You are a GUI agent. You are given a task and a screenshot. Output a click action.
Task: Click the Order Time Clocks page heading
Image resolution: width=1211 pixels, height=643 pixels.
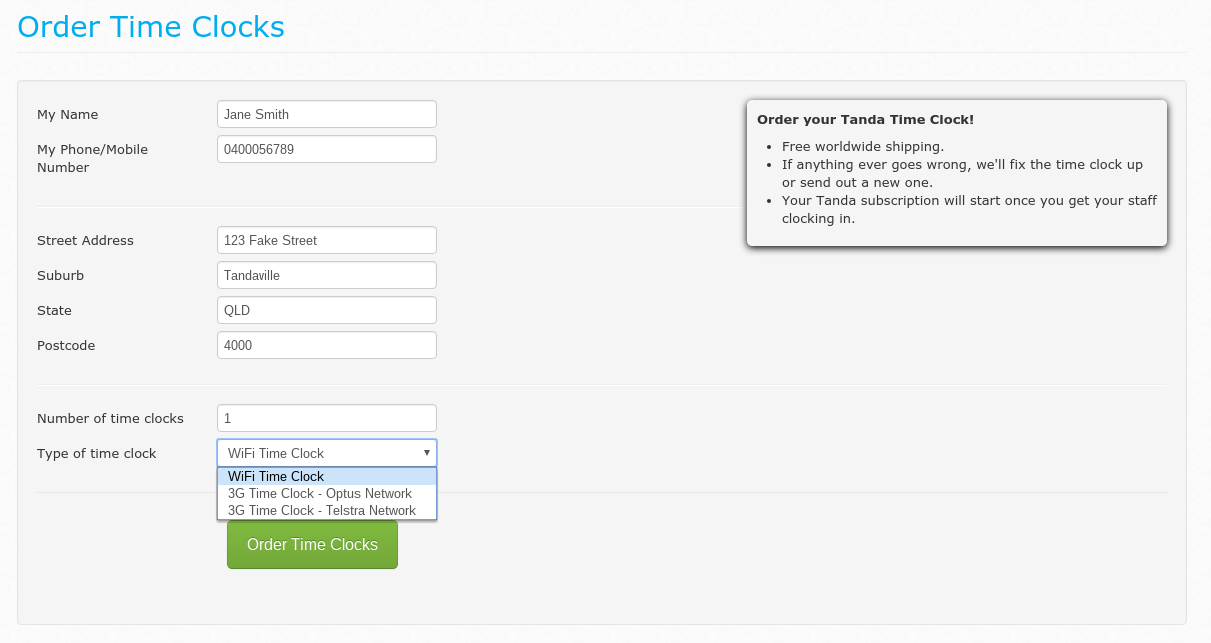[151, 26]
